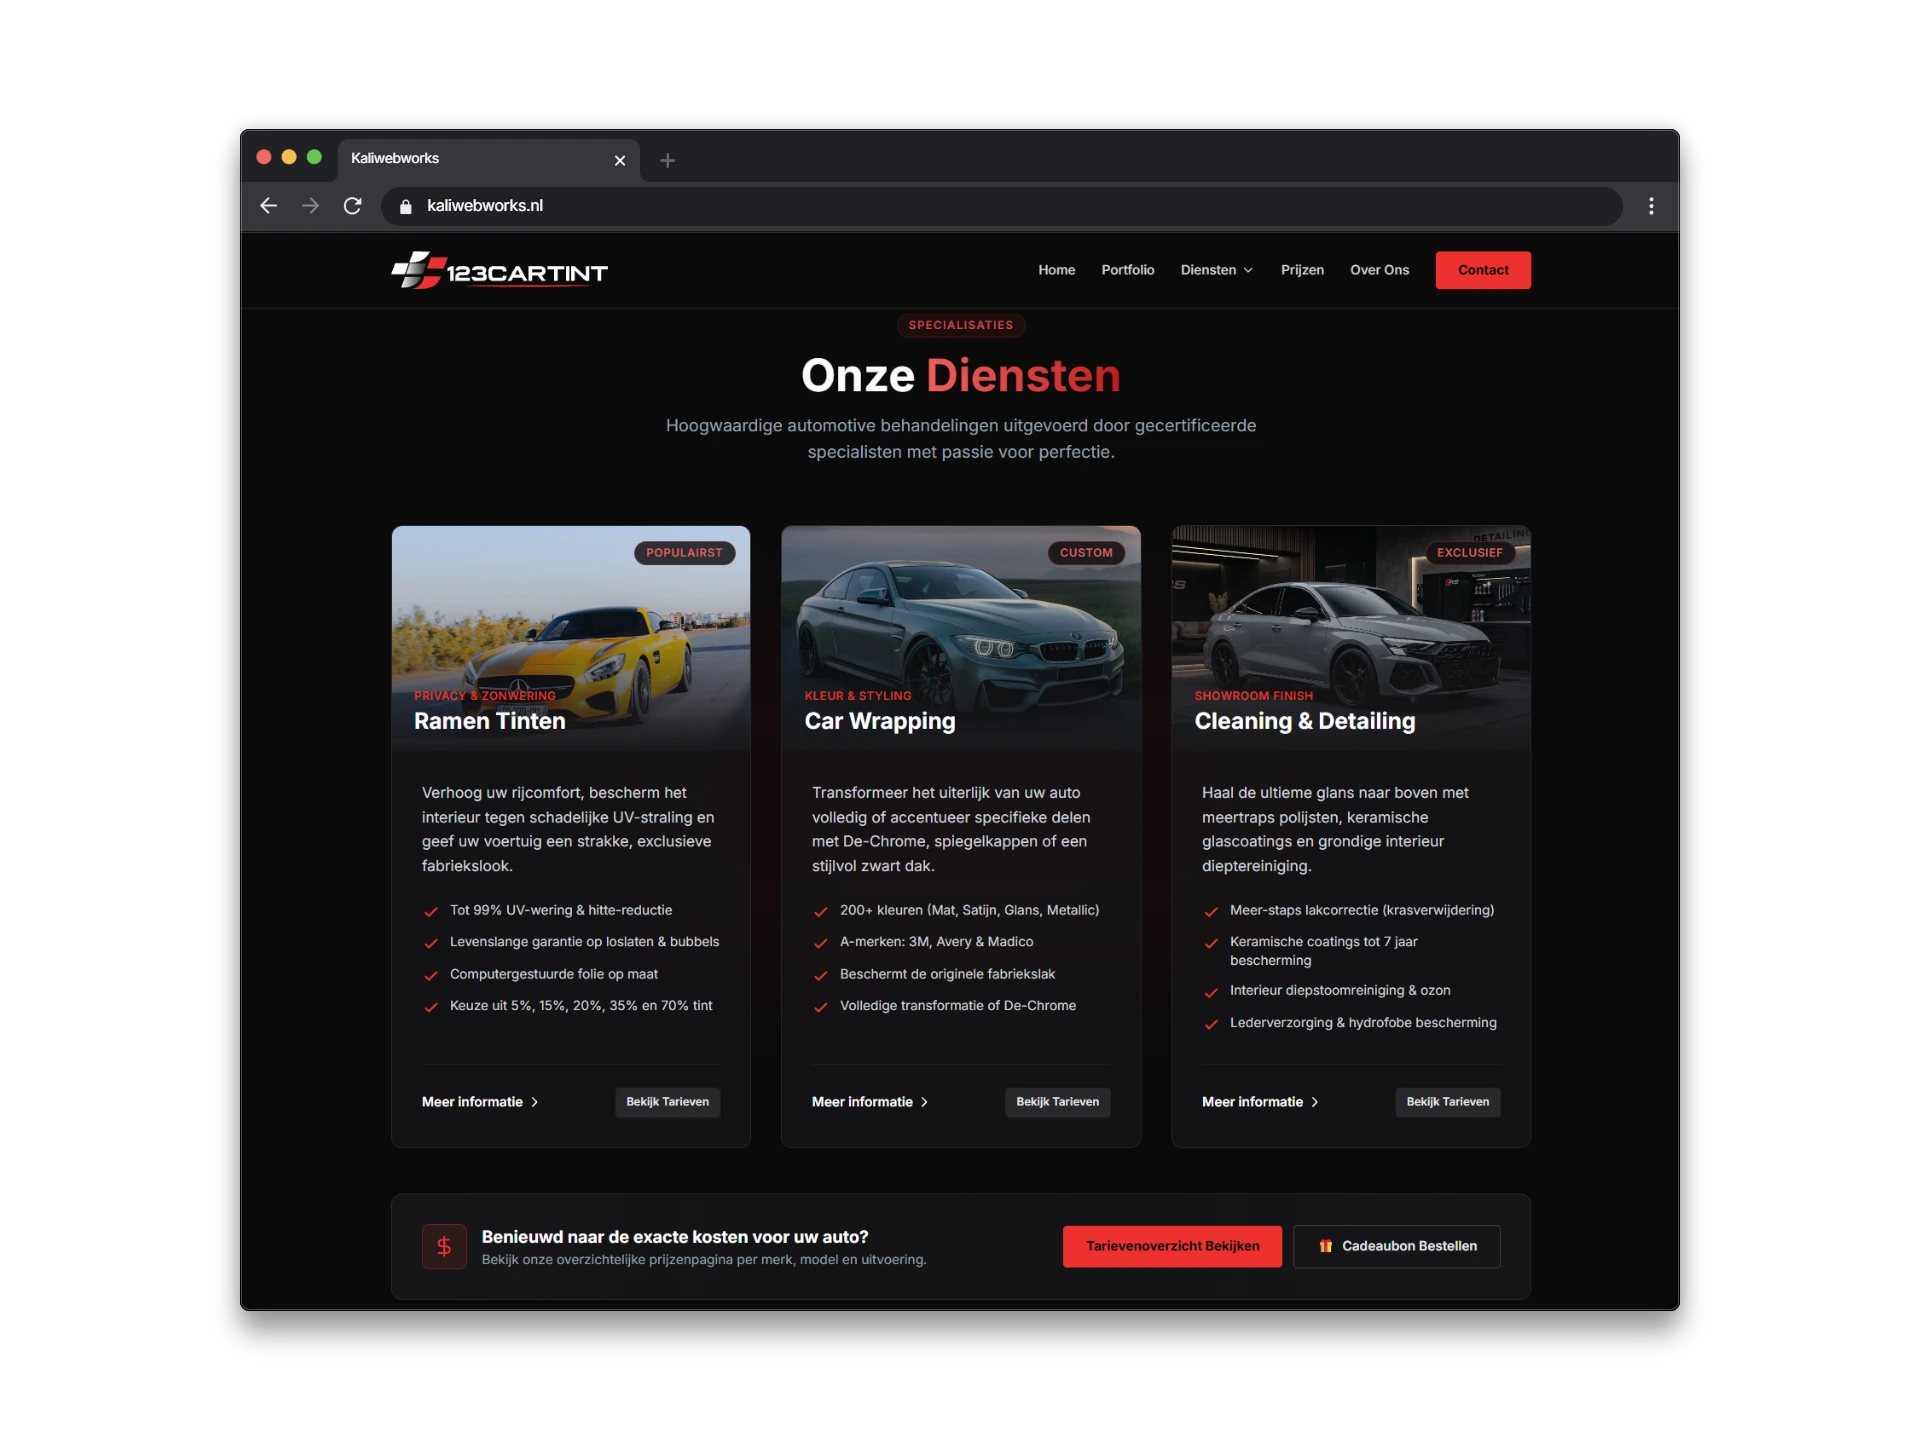Click Bekijk Tarieven on the Car Wrapping card
This screenshot has height=1440, width=1920.
tap(1058, 1102)
